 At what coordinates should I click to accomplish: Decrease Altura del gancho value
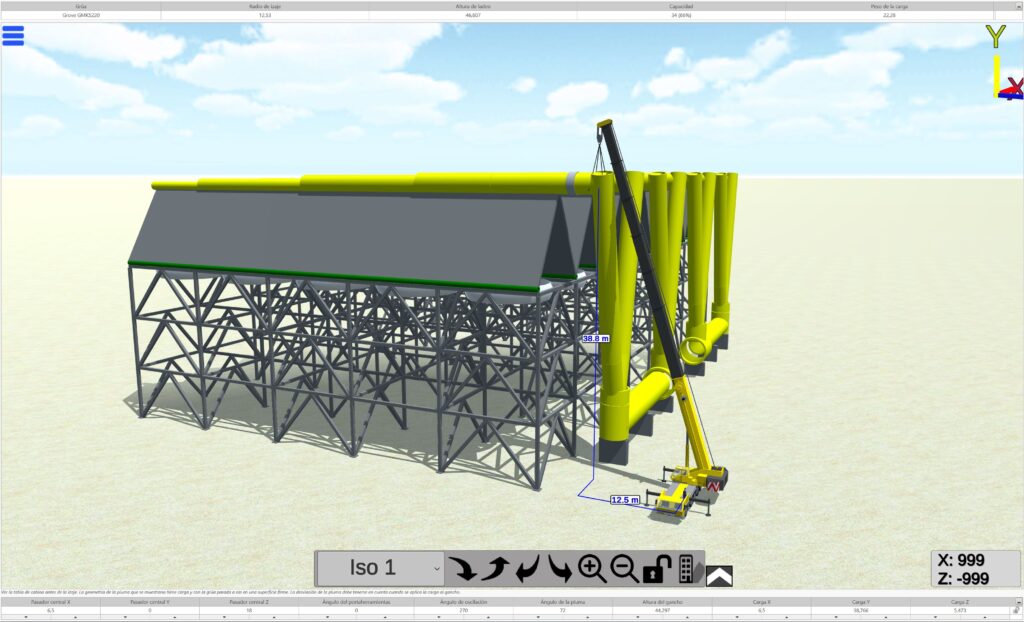[637, 617]
